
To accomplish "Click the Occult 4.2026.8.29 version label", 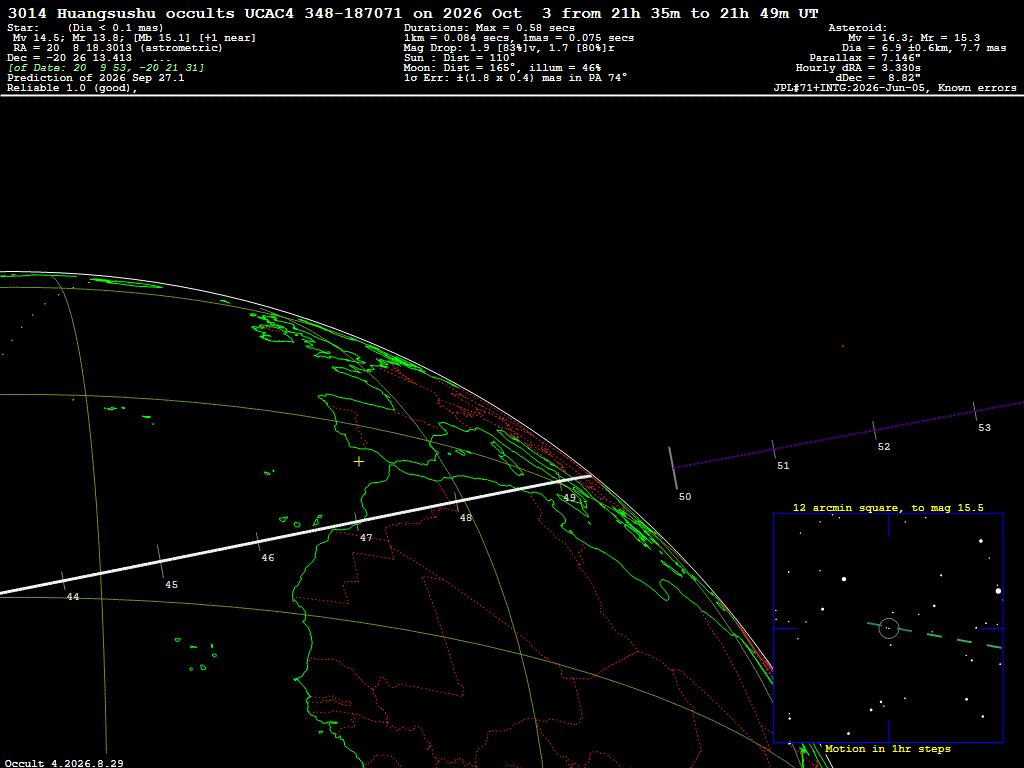I will pos(64,763).
